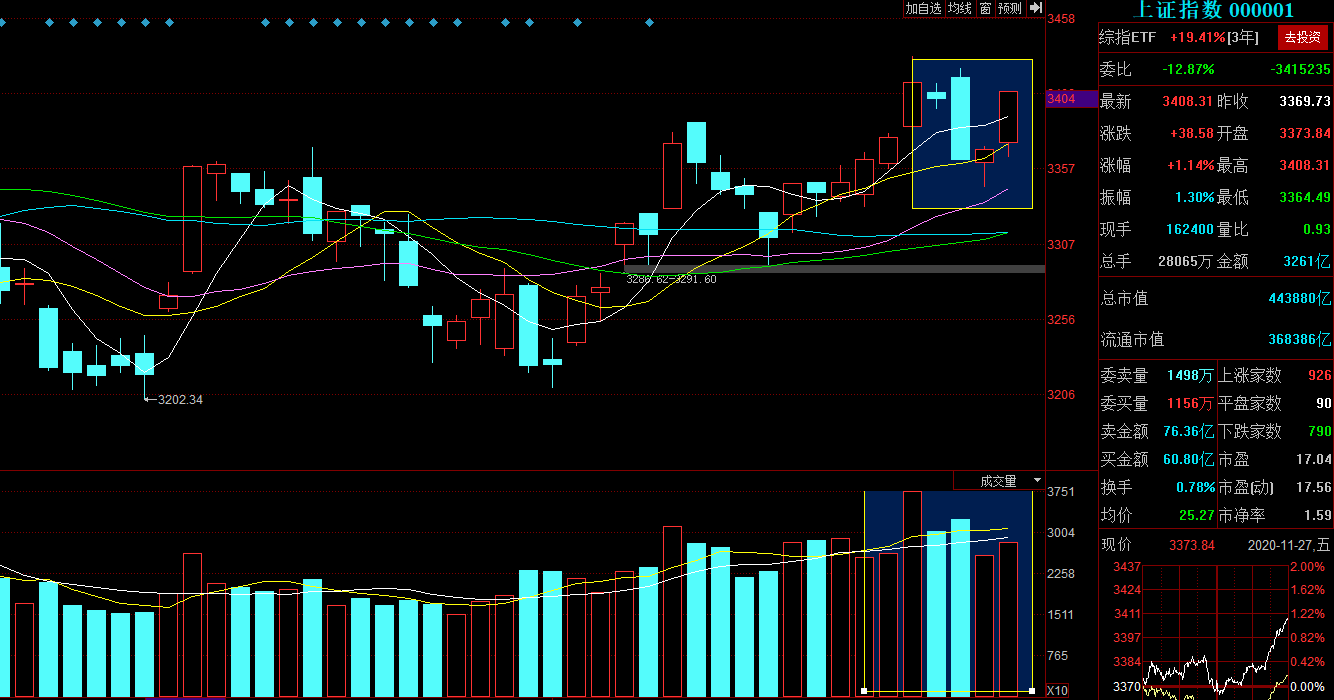Toggle the 均线 moving average lines
This screenshot has height=700, width=1334.
click(x=960, y=8)
